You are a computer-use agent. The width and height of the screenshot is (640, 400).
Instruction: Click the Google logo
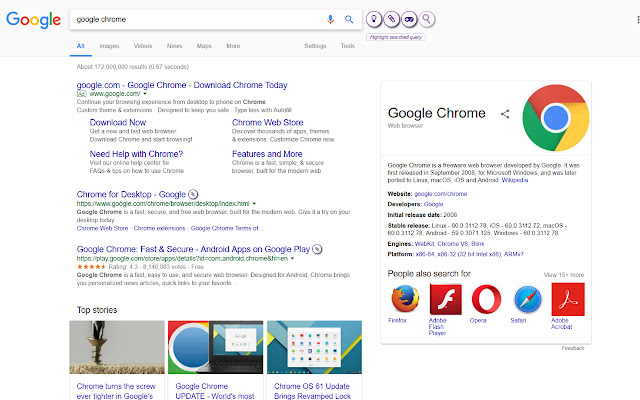(x=33, y=20)
